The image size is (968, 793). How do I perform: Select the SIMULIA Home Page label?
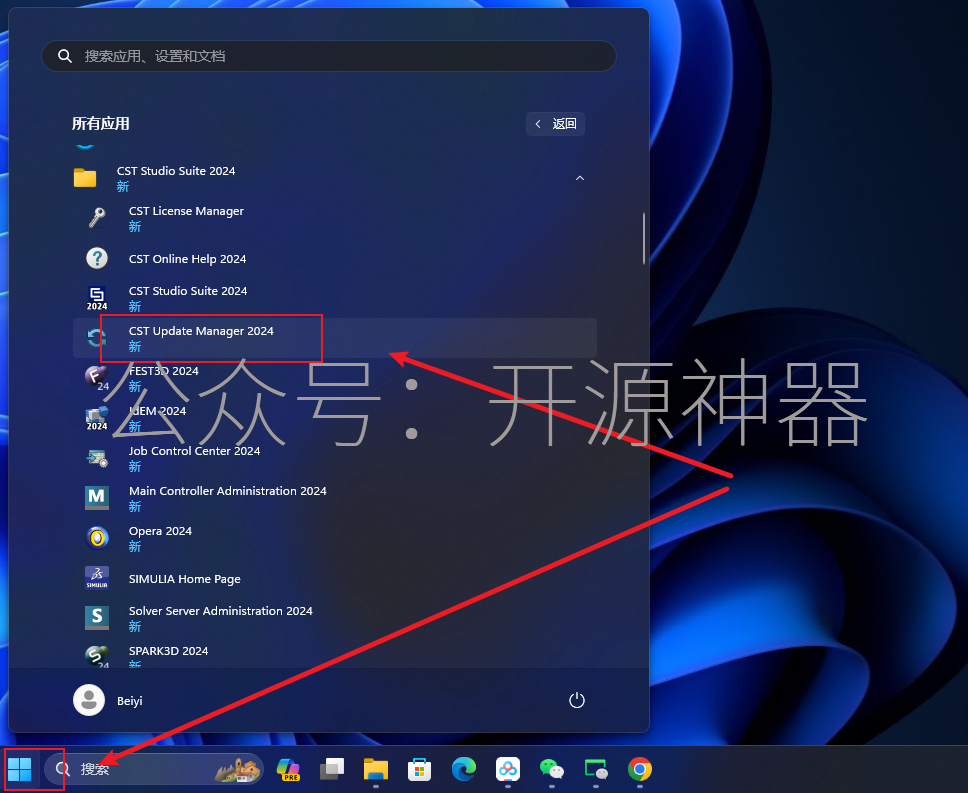(x=185, y=579)
